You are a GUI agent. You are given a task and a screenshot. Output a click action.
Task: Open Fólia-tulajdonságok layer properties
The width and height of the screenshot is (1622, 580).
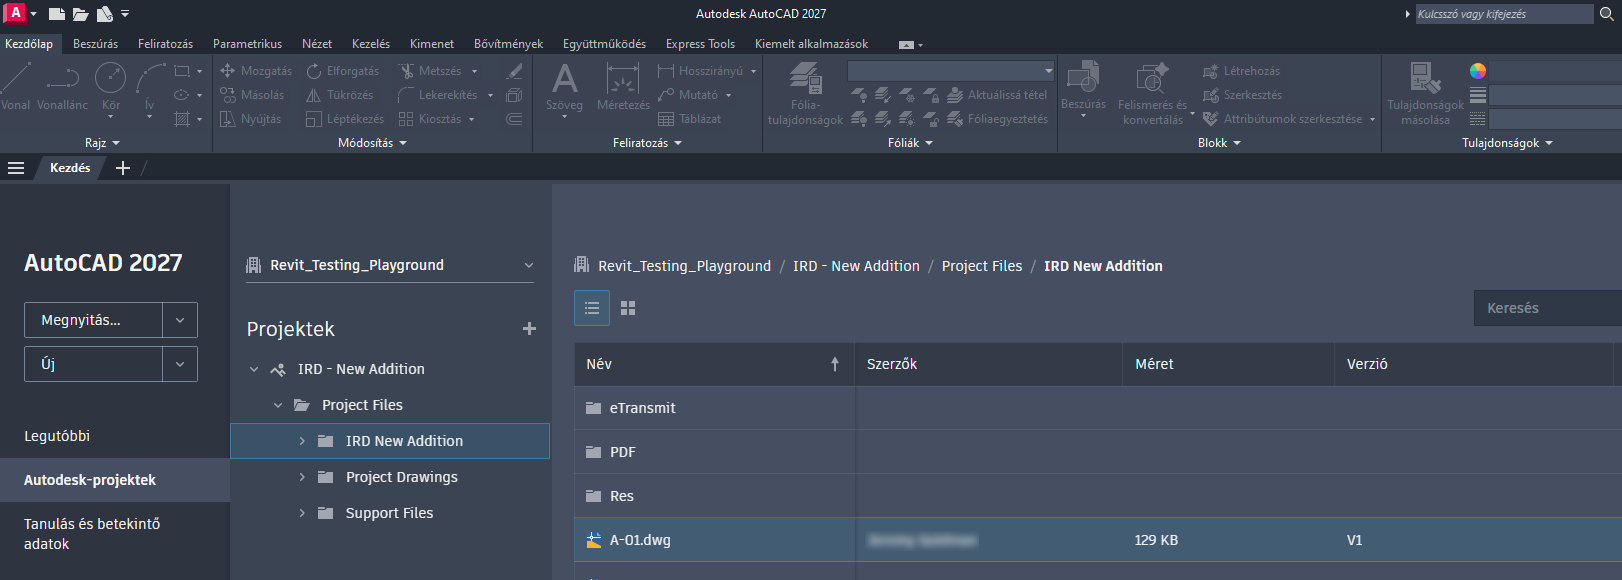pyautogui.click(x=805, y=93)
